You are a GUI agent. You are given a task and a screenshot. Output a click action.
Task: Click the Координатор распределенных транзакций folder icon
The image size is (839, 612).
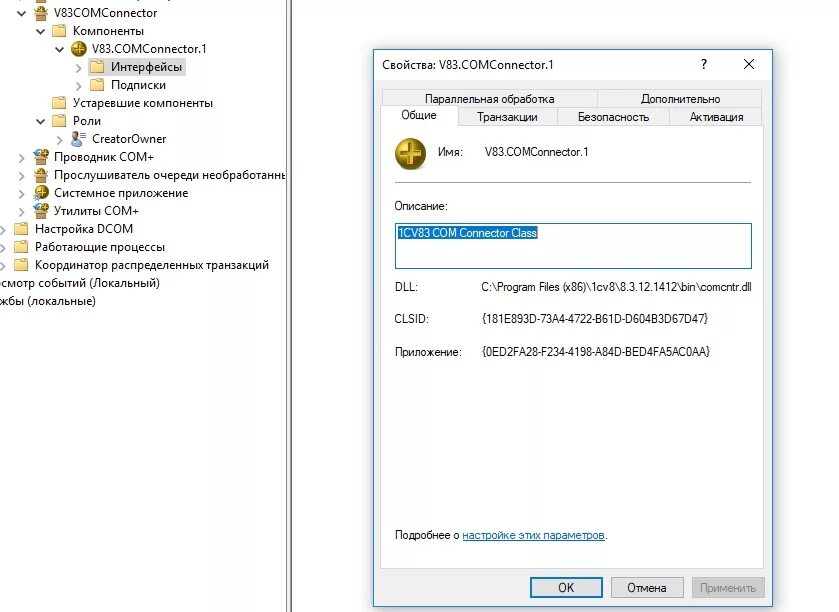[21, 265]
